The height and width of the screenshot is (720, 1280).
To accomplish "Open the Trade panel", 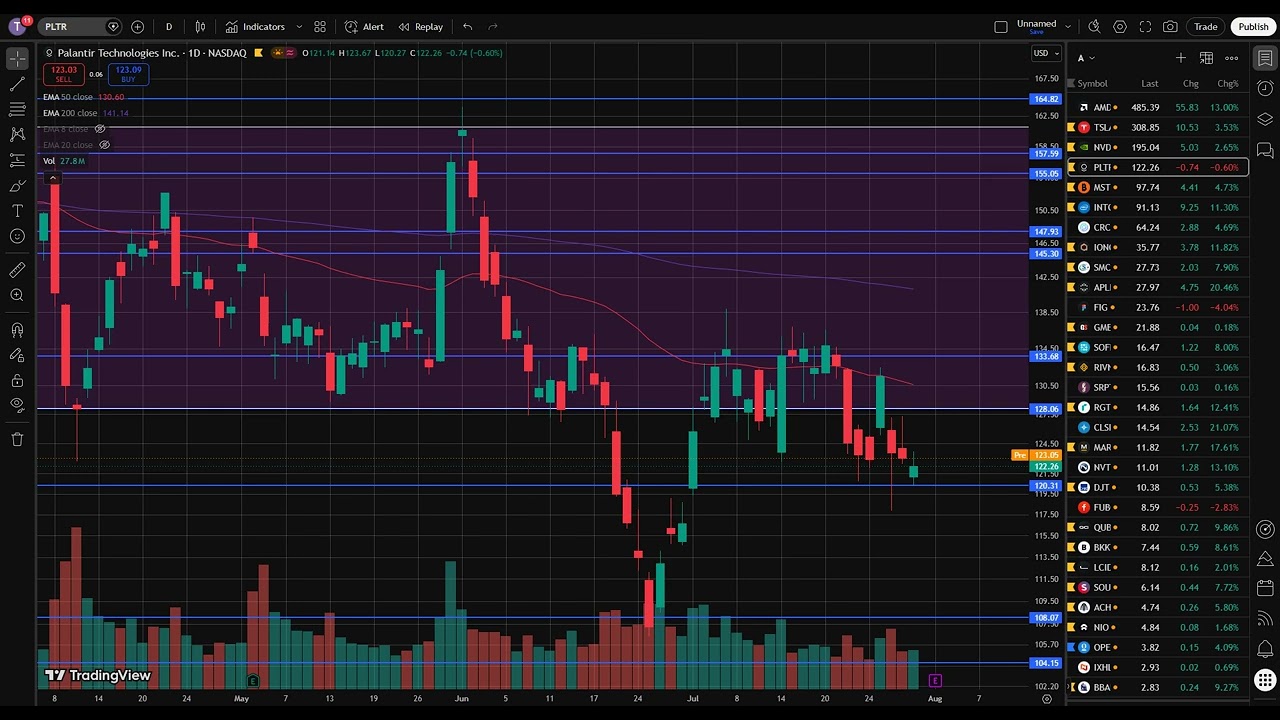I will (x=1206, y=27).
